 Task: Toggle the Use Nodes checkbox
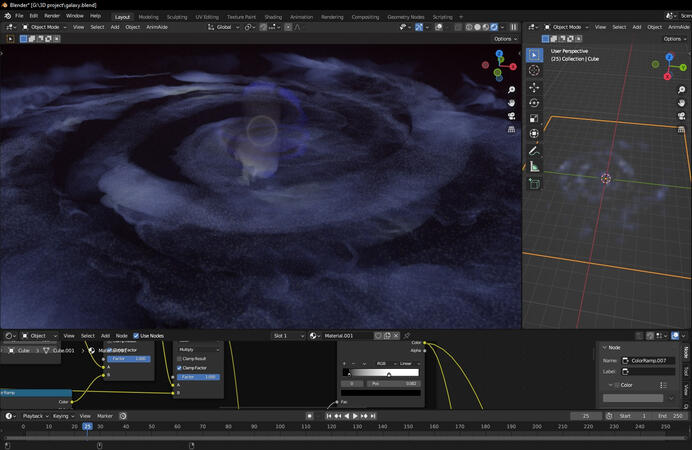coord(137,336)
